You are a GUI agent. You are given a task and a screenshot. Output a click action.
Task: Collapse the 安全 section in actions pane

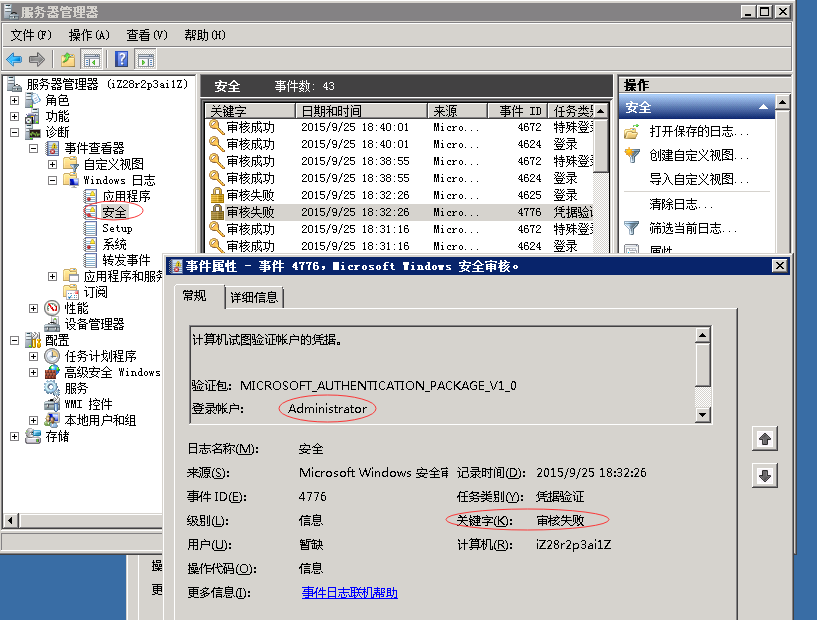[765, 107]
